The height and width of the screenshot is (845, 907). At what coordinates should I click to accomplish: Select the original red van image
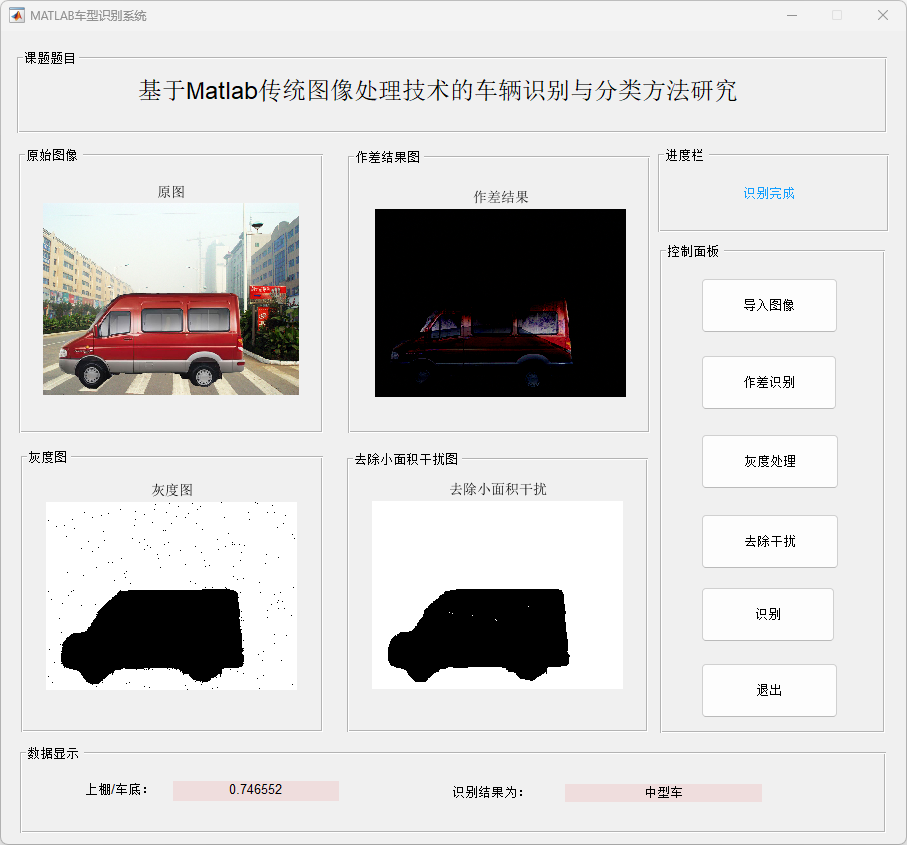coord(171,299)
